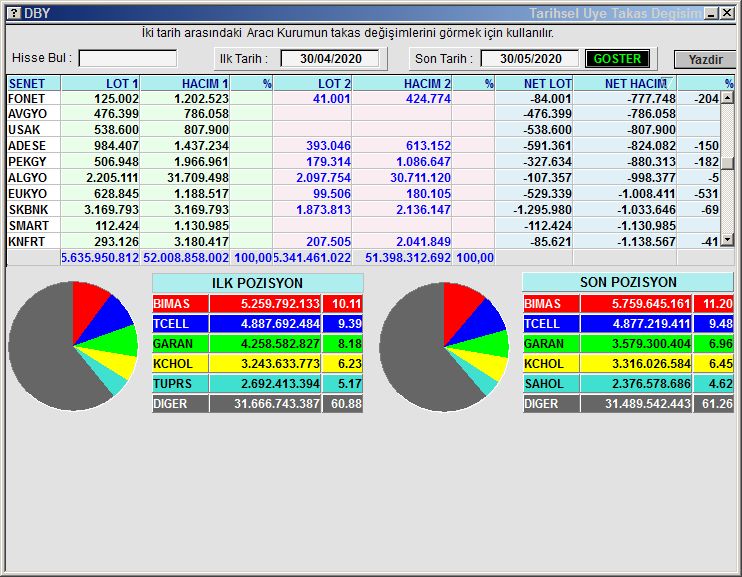Edit the Son Tarih date field
742x577 pixels.
click(530, 59)
